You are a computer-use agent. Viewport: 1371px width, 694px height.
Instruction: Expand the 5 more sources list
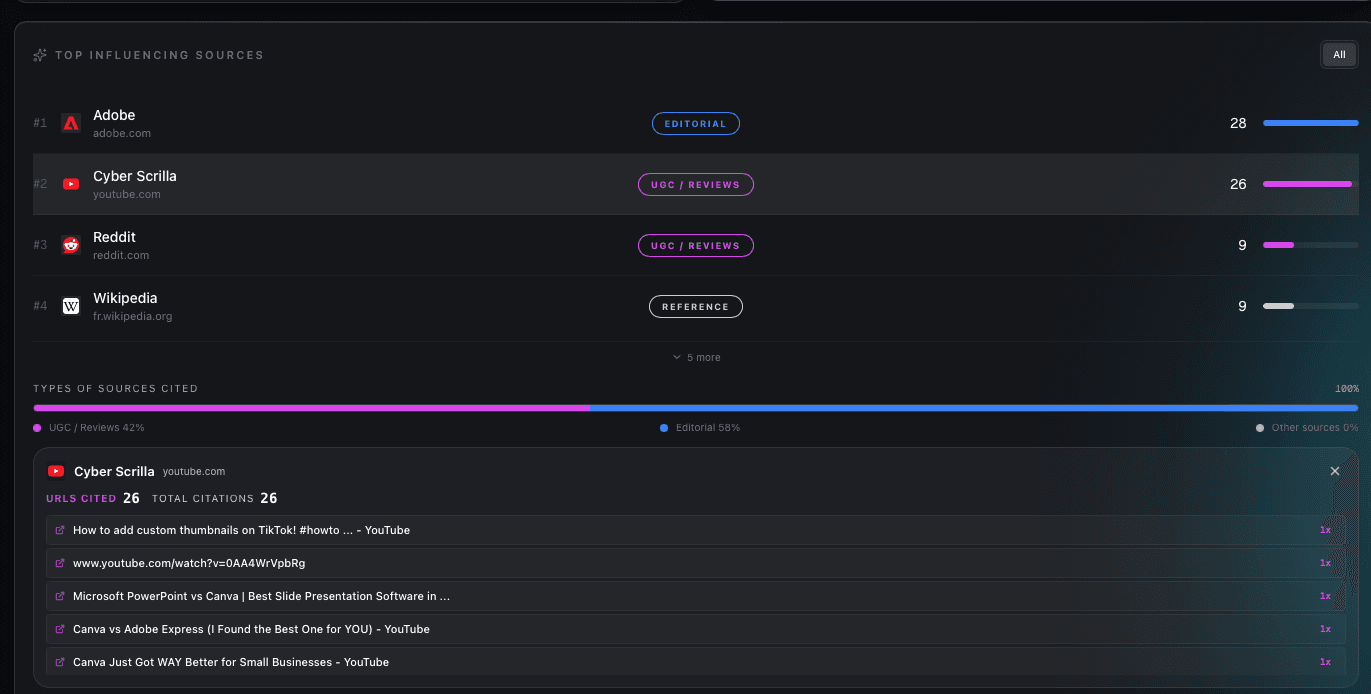(x=696, y=357)
